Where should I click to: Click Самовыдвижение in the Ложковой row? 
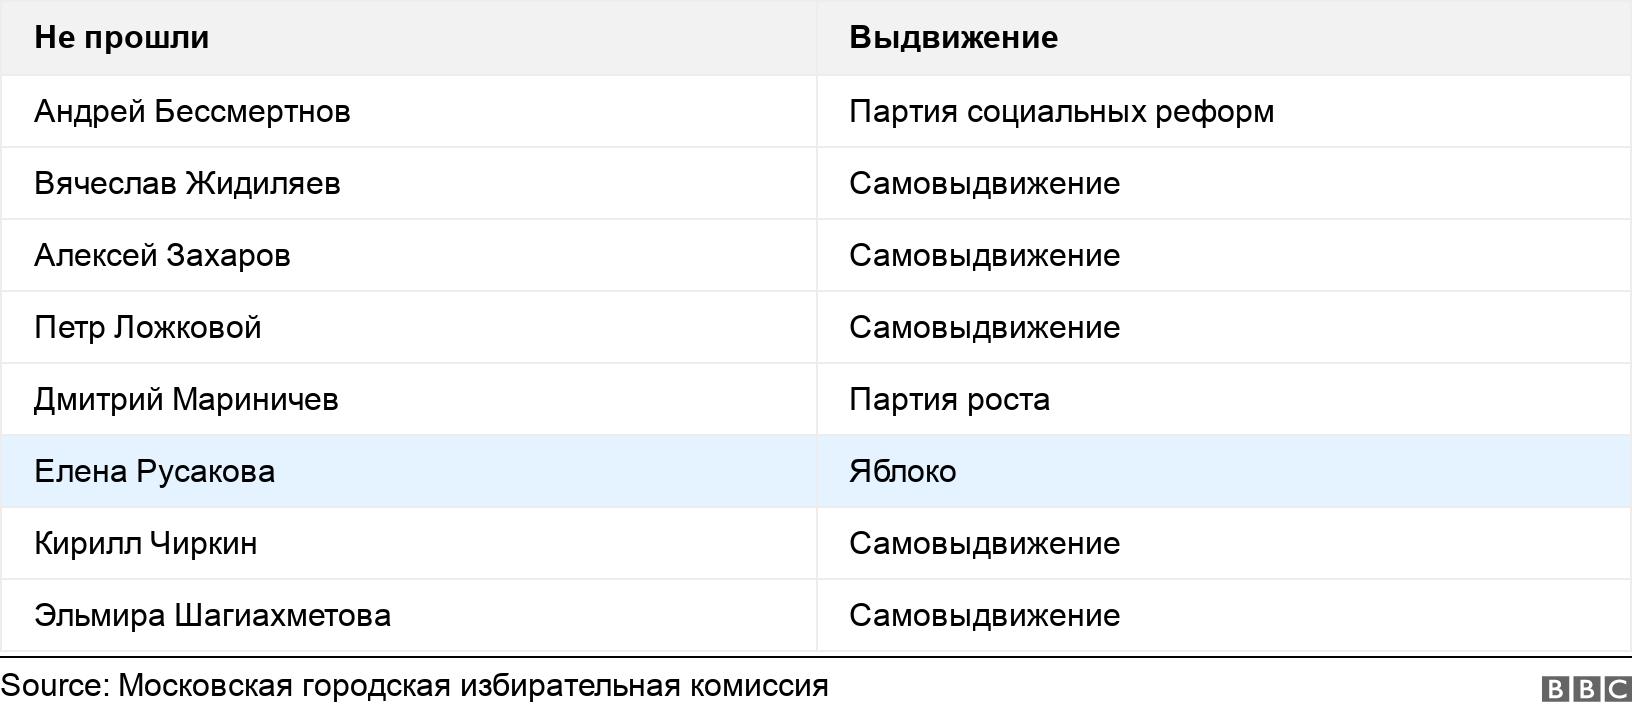pos(984,327)
